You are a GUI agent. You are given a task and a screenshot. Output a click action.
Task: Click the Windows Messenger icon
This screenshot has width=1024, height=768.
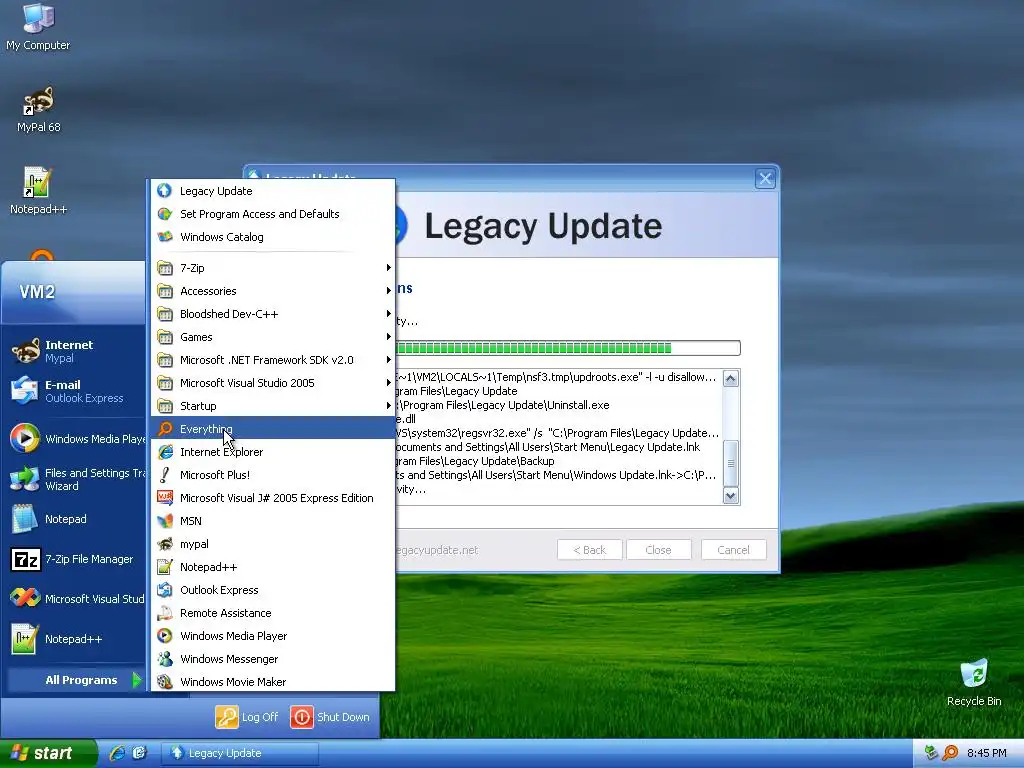point(165,658)
